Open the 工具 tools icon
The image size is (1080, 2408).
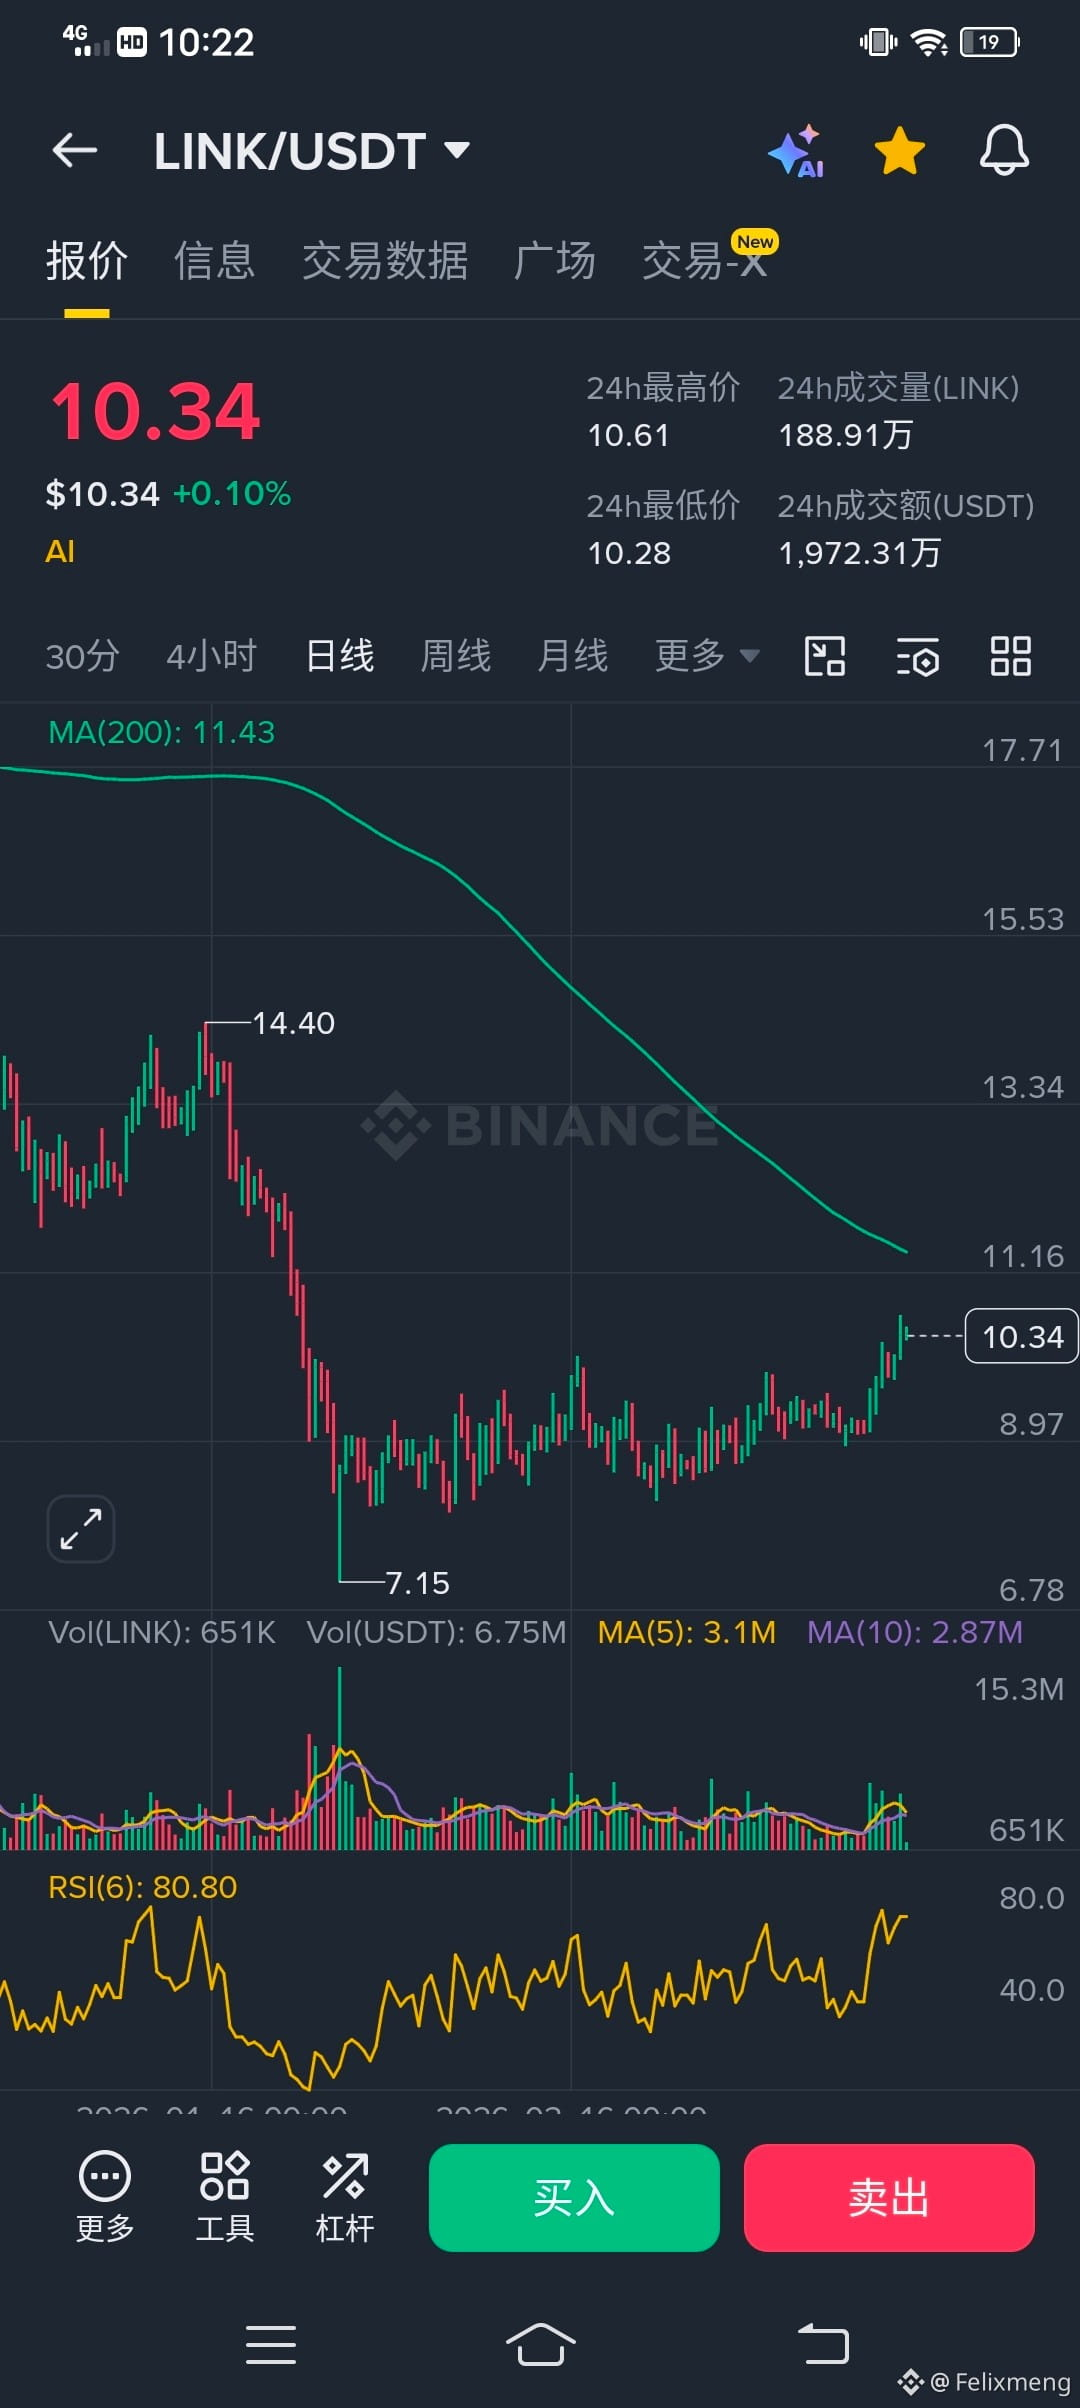(225, 2197)
